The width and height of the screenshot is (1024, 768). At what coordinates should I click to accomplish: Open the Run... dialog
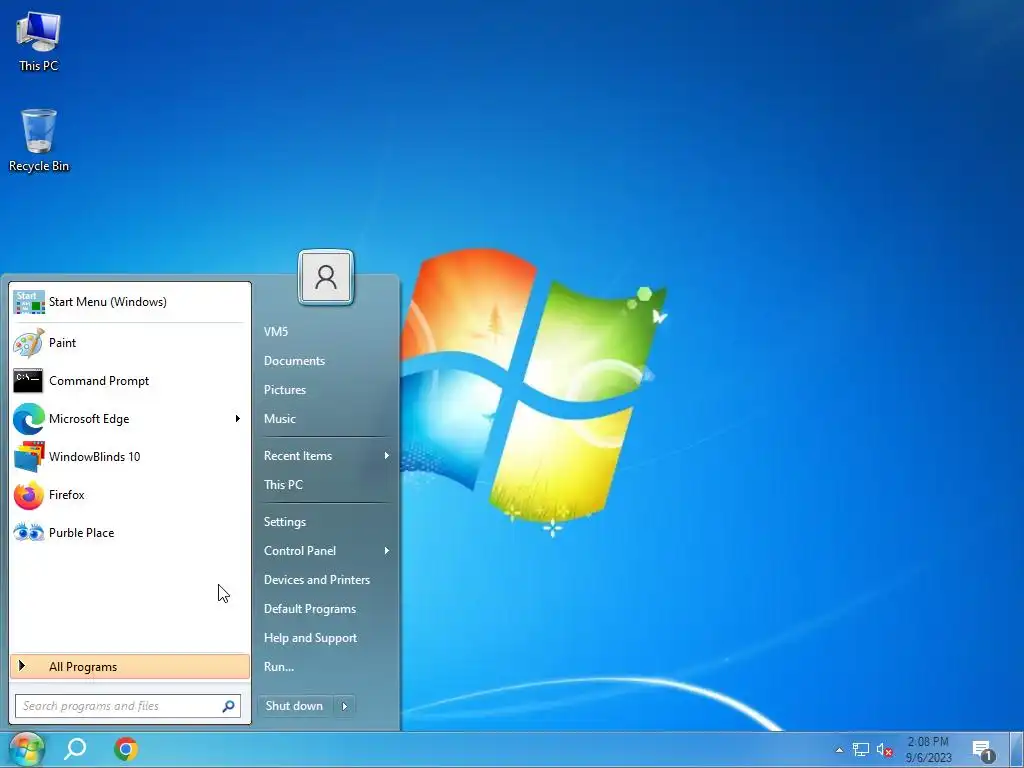tap(279, 667)
